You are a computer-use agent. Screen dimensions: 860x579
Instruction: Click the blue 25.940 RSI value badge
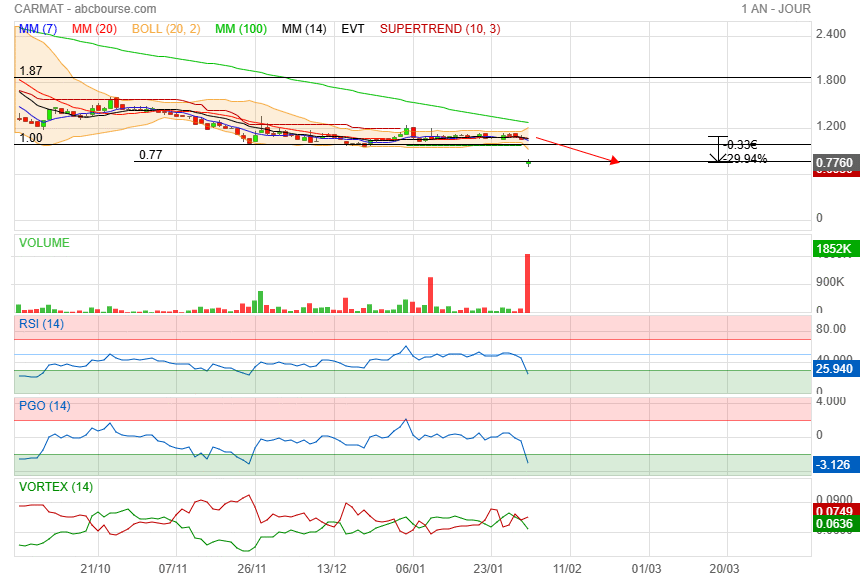point(833,369)
